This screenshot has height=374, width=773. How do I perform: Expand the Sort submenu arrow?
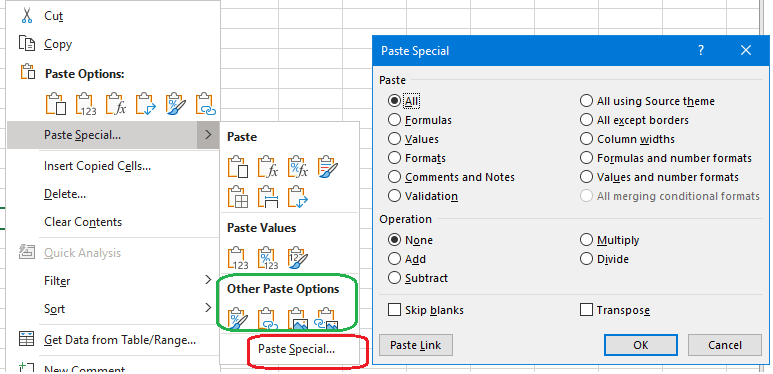click(x=208, y=308)
